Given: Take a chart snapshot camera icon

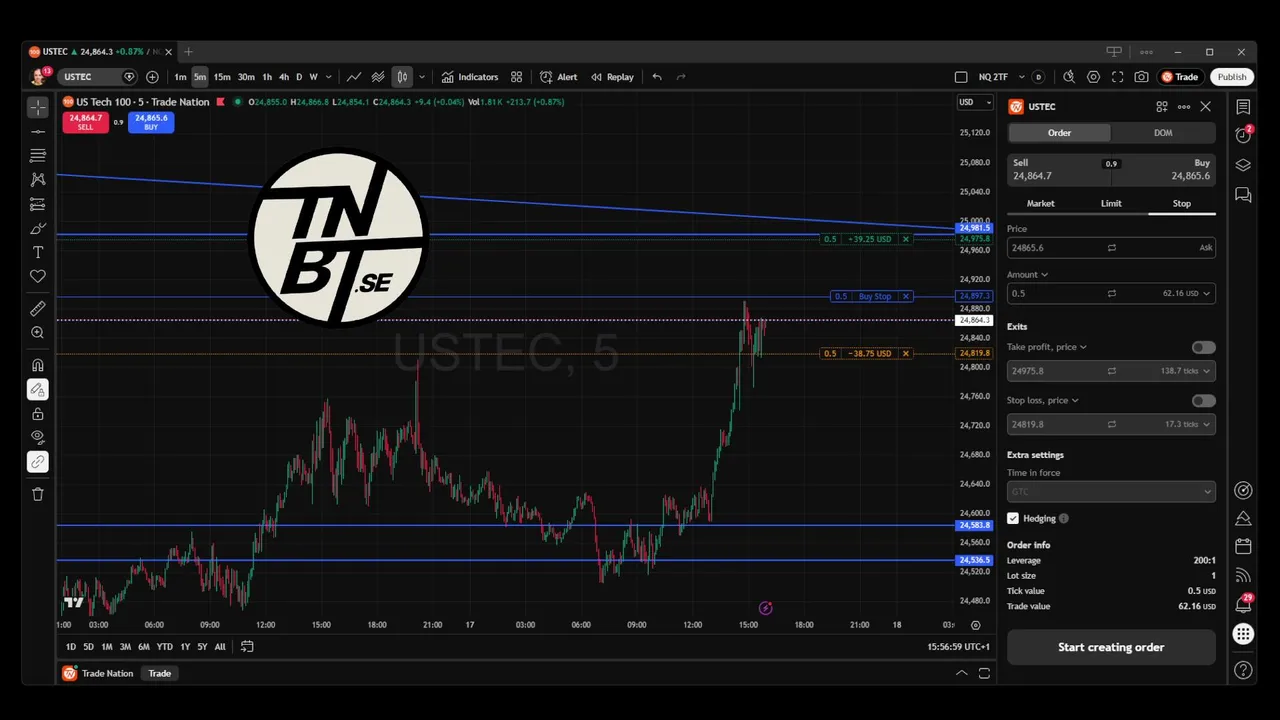Looking at the screenshot, I should pyautogui.click(x=1141, y=77).
